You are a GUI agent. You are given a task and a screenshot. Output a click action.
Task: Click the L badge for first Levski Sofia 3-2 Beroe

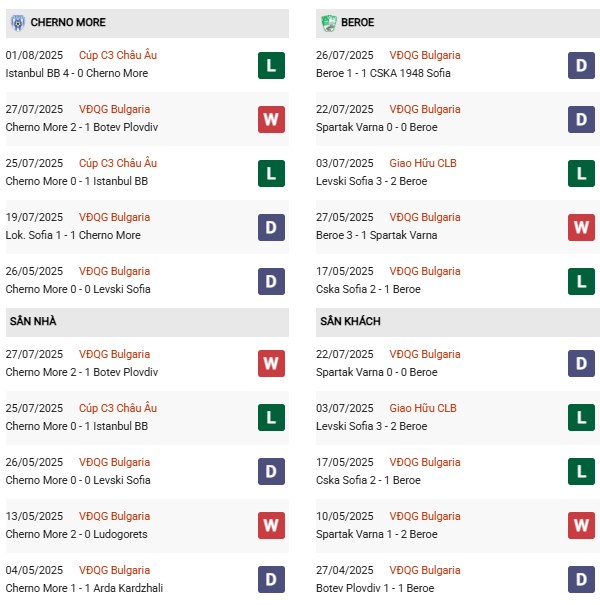582,173
